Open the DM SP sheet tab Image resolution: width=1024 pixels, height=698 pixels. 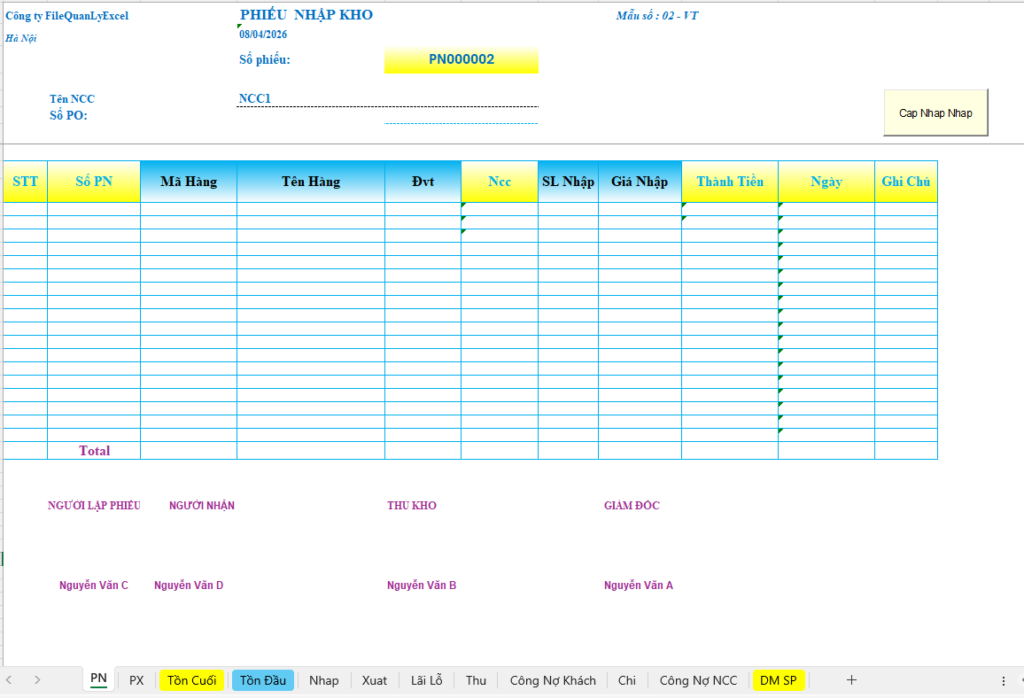(x=779, y=680)
